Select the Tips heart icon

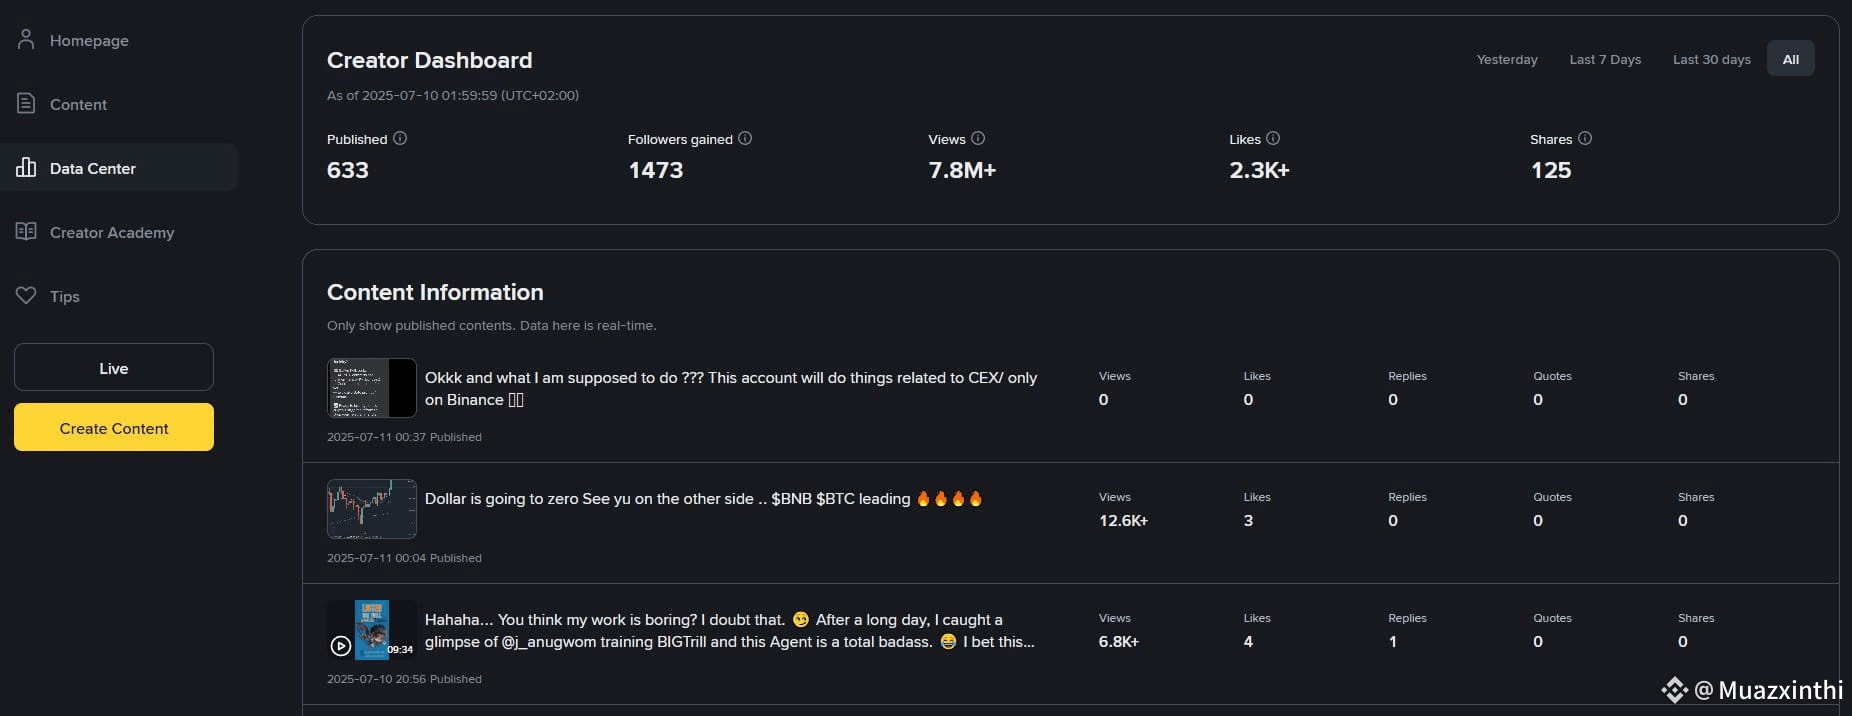click(x=27, y=295)
